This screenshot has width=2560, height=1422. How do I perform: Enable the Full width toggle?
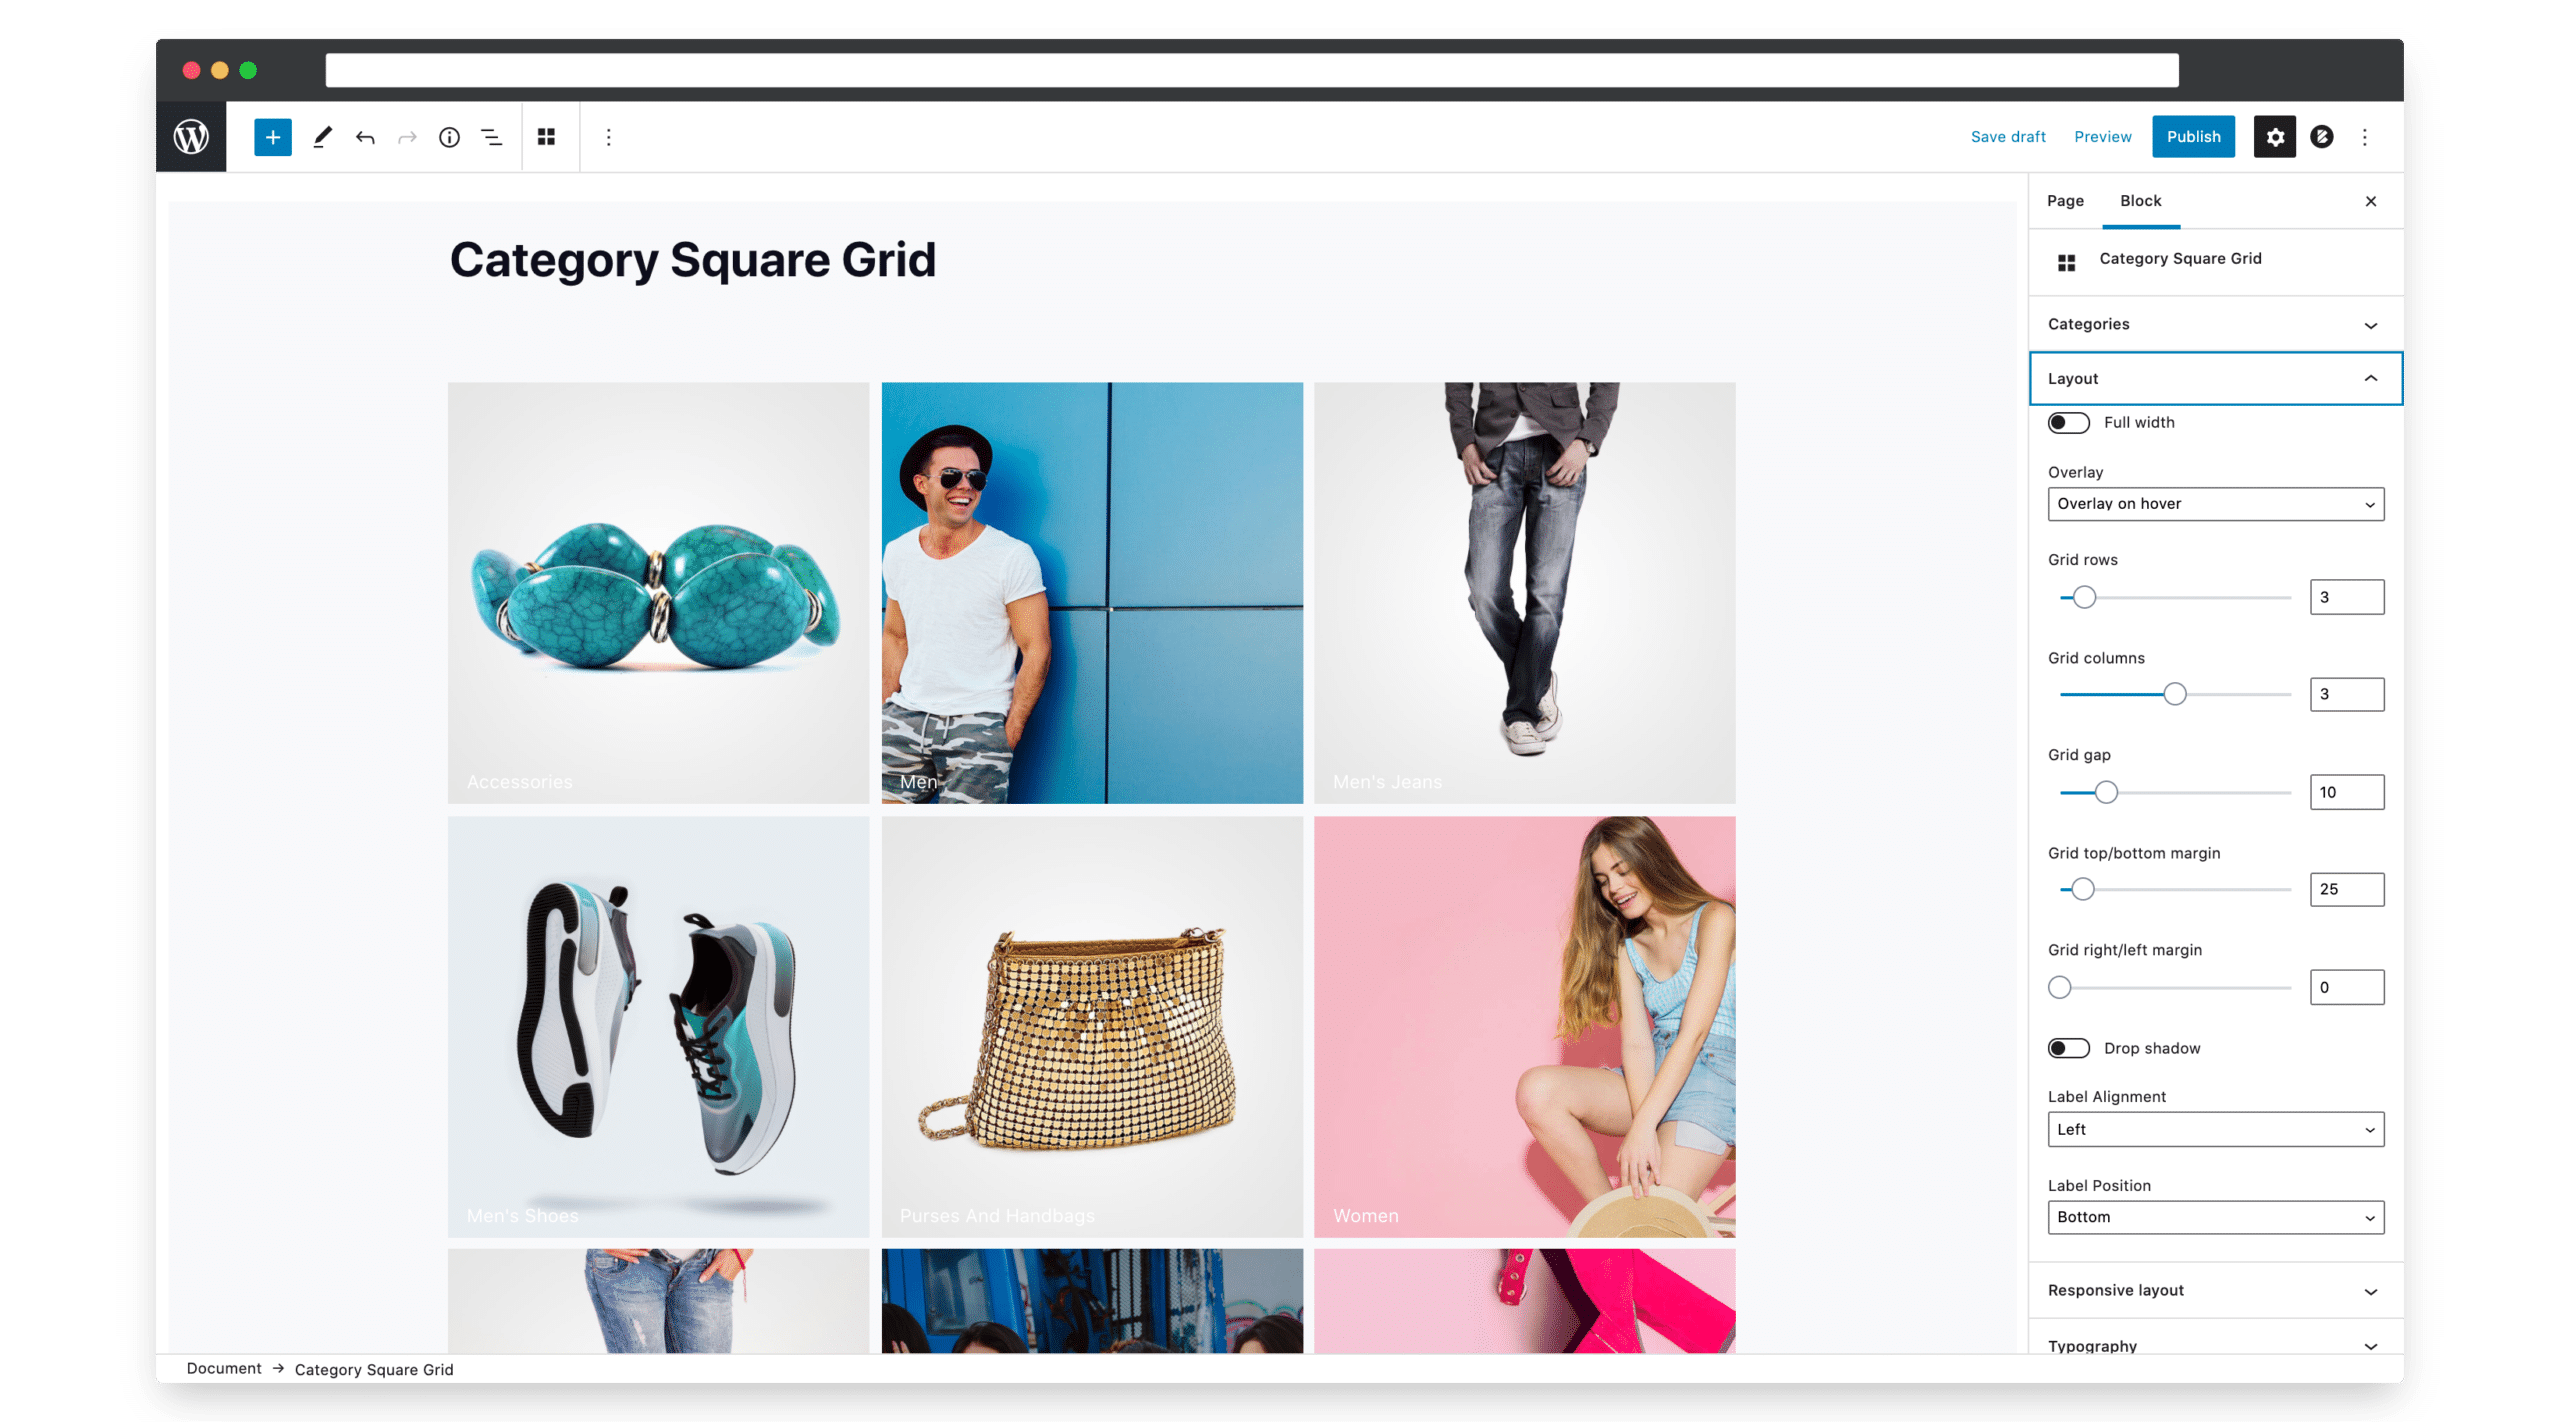2068,422
